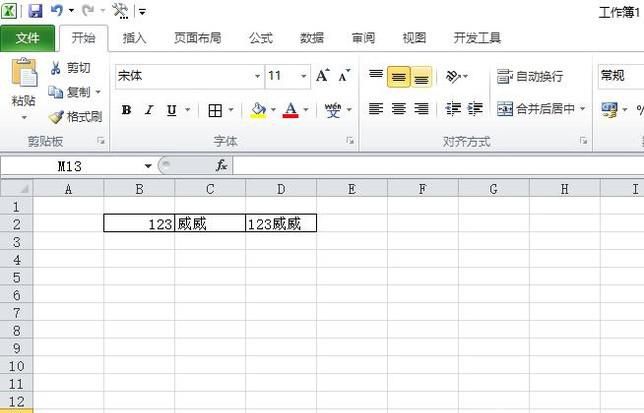
Task: Expand the font color dropdown arrow
Action: (306, 110)
